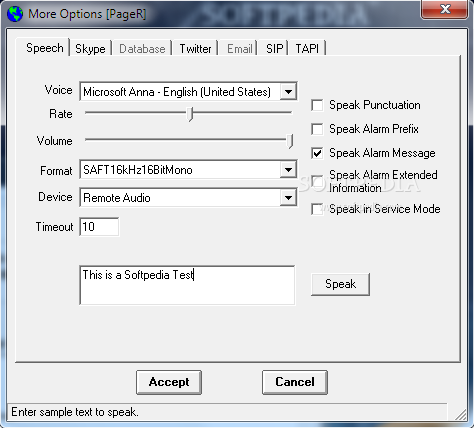Viewport: 474px width, 428px height.
Task: Enable Speak Alarm Prefix checkbox
Action: click(x=317, y=129)
